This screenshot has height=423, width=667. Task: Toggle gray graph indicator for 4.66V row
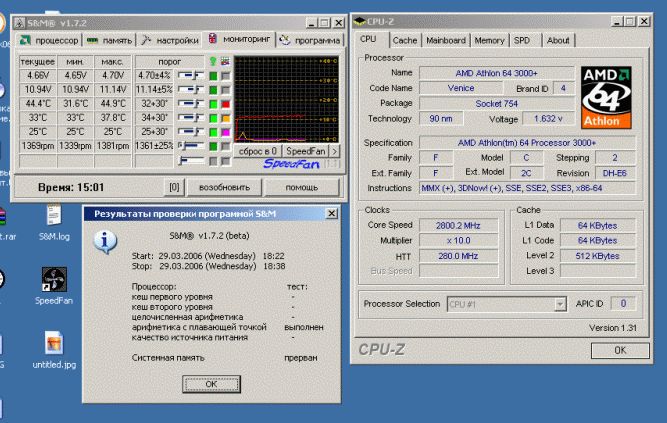tap(225, 76)
